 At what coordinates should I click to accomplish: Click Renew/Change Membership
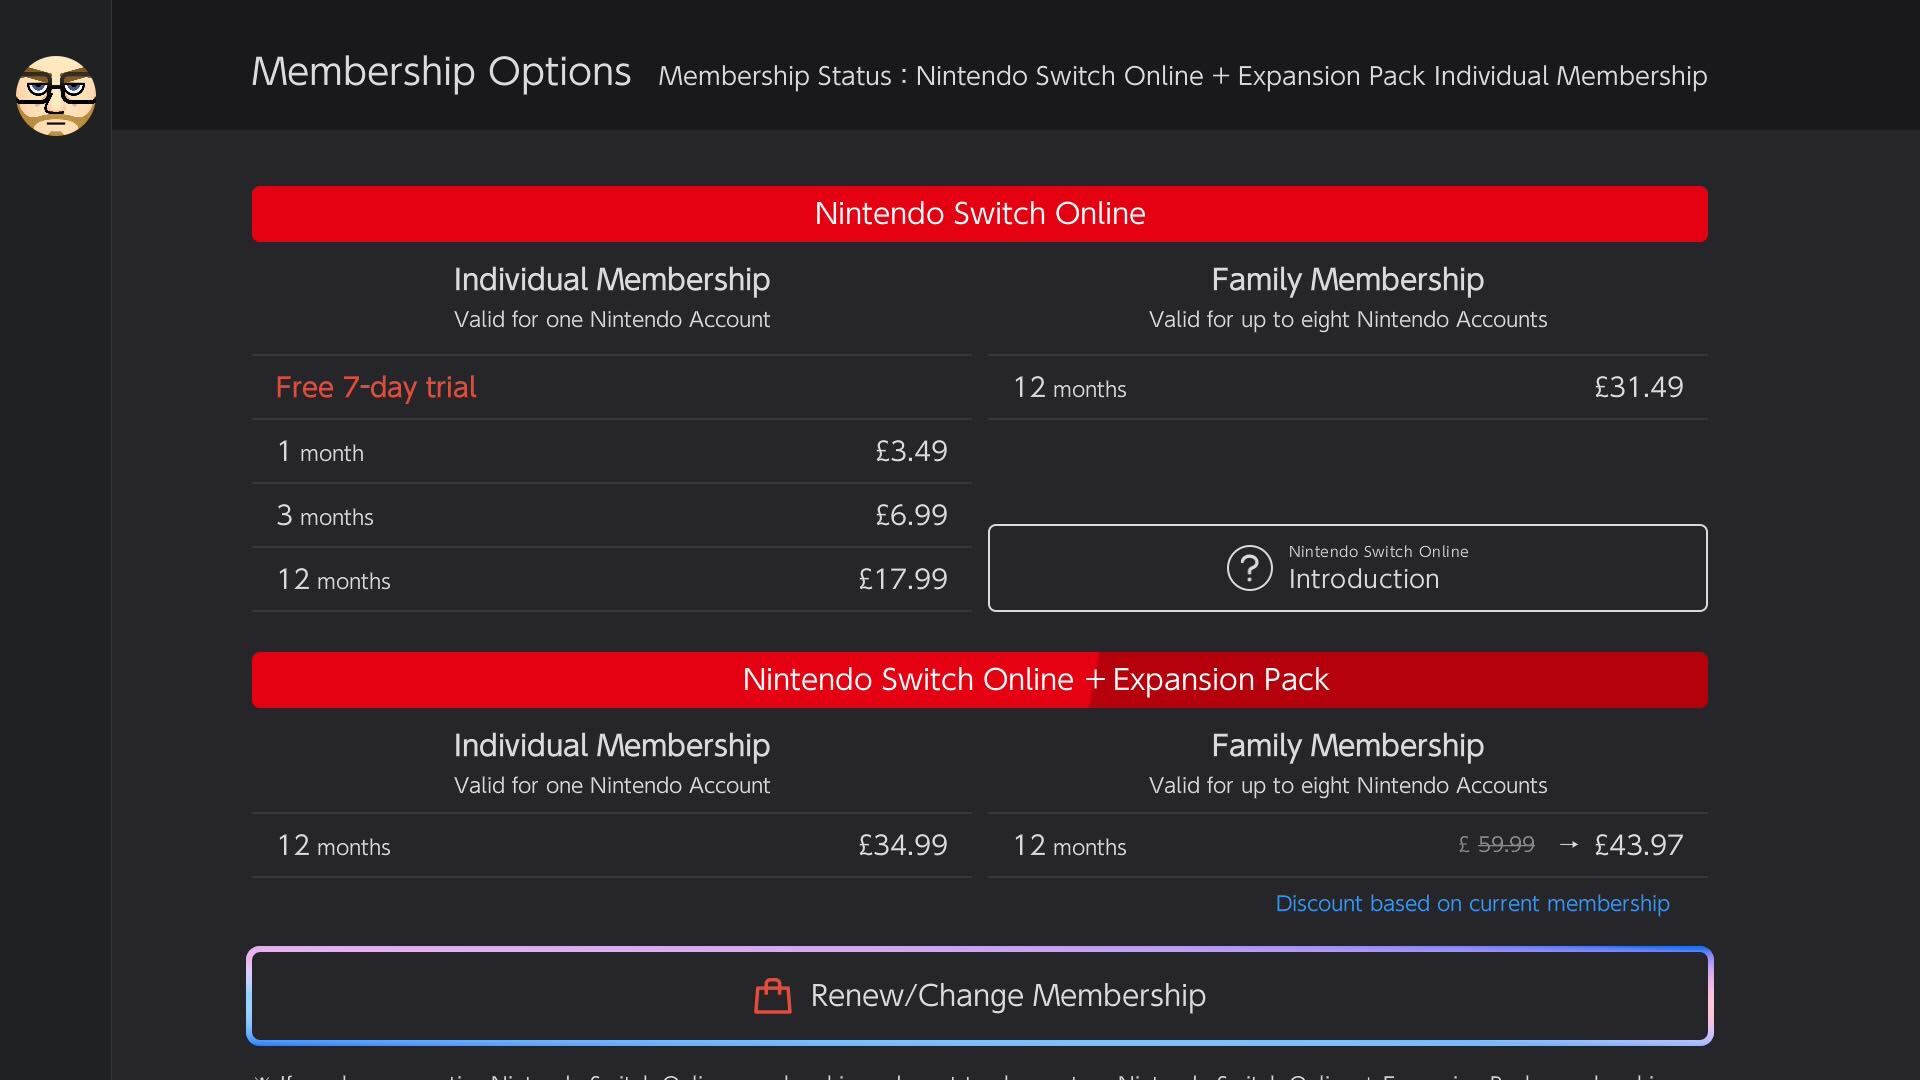[x=980, y=995]
